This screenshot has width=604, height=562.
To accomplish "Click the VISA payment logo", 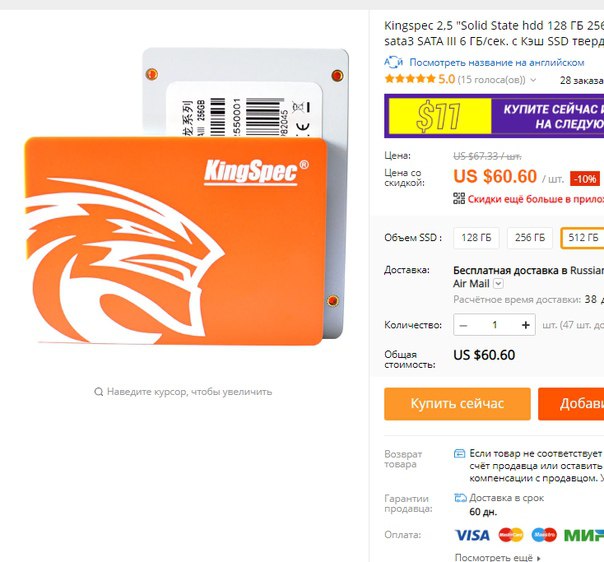I will 472,535.
